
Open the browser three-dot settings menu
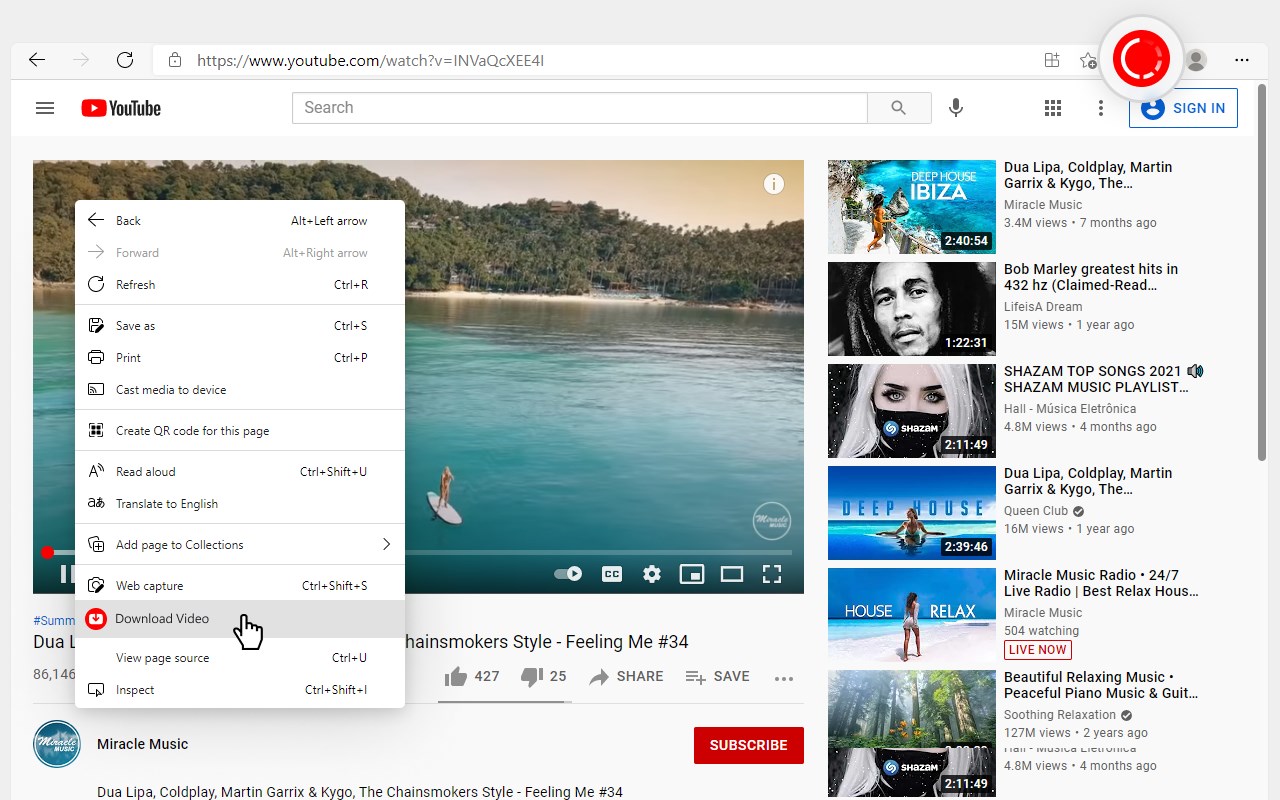click(x=1242, y=60)
